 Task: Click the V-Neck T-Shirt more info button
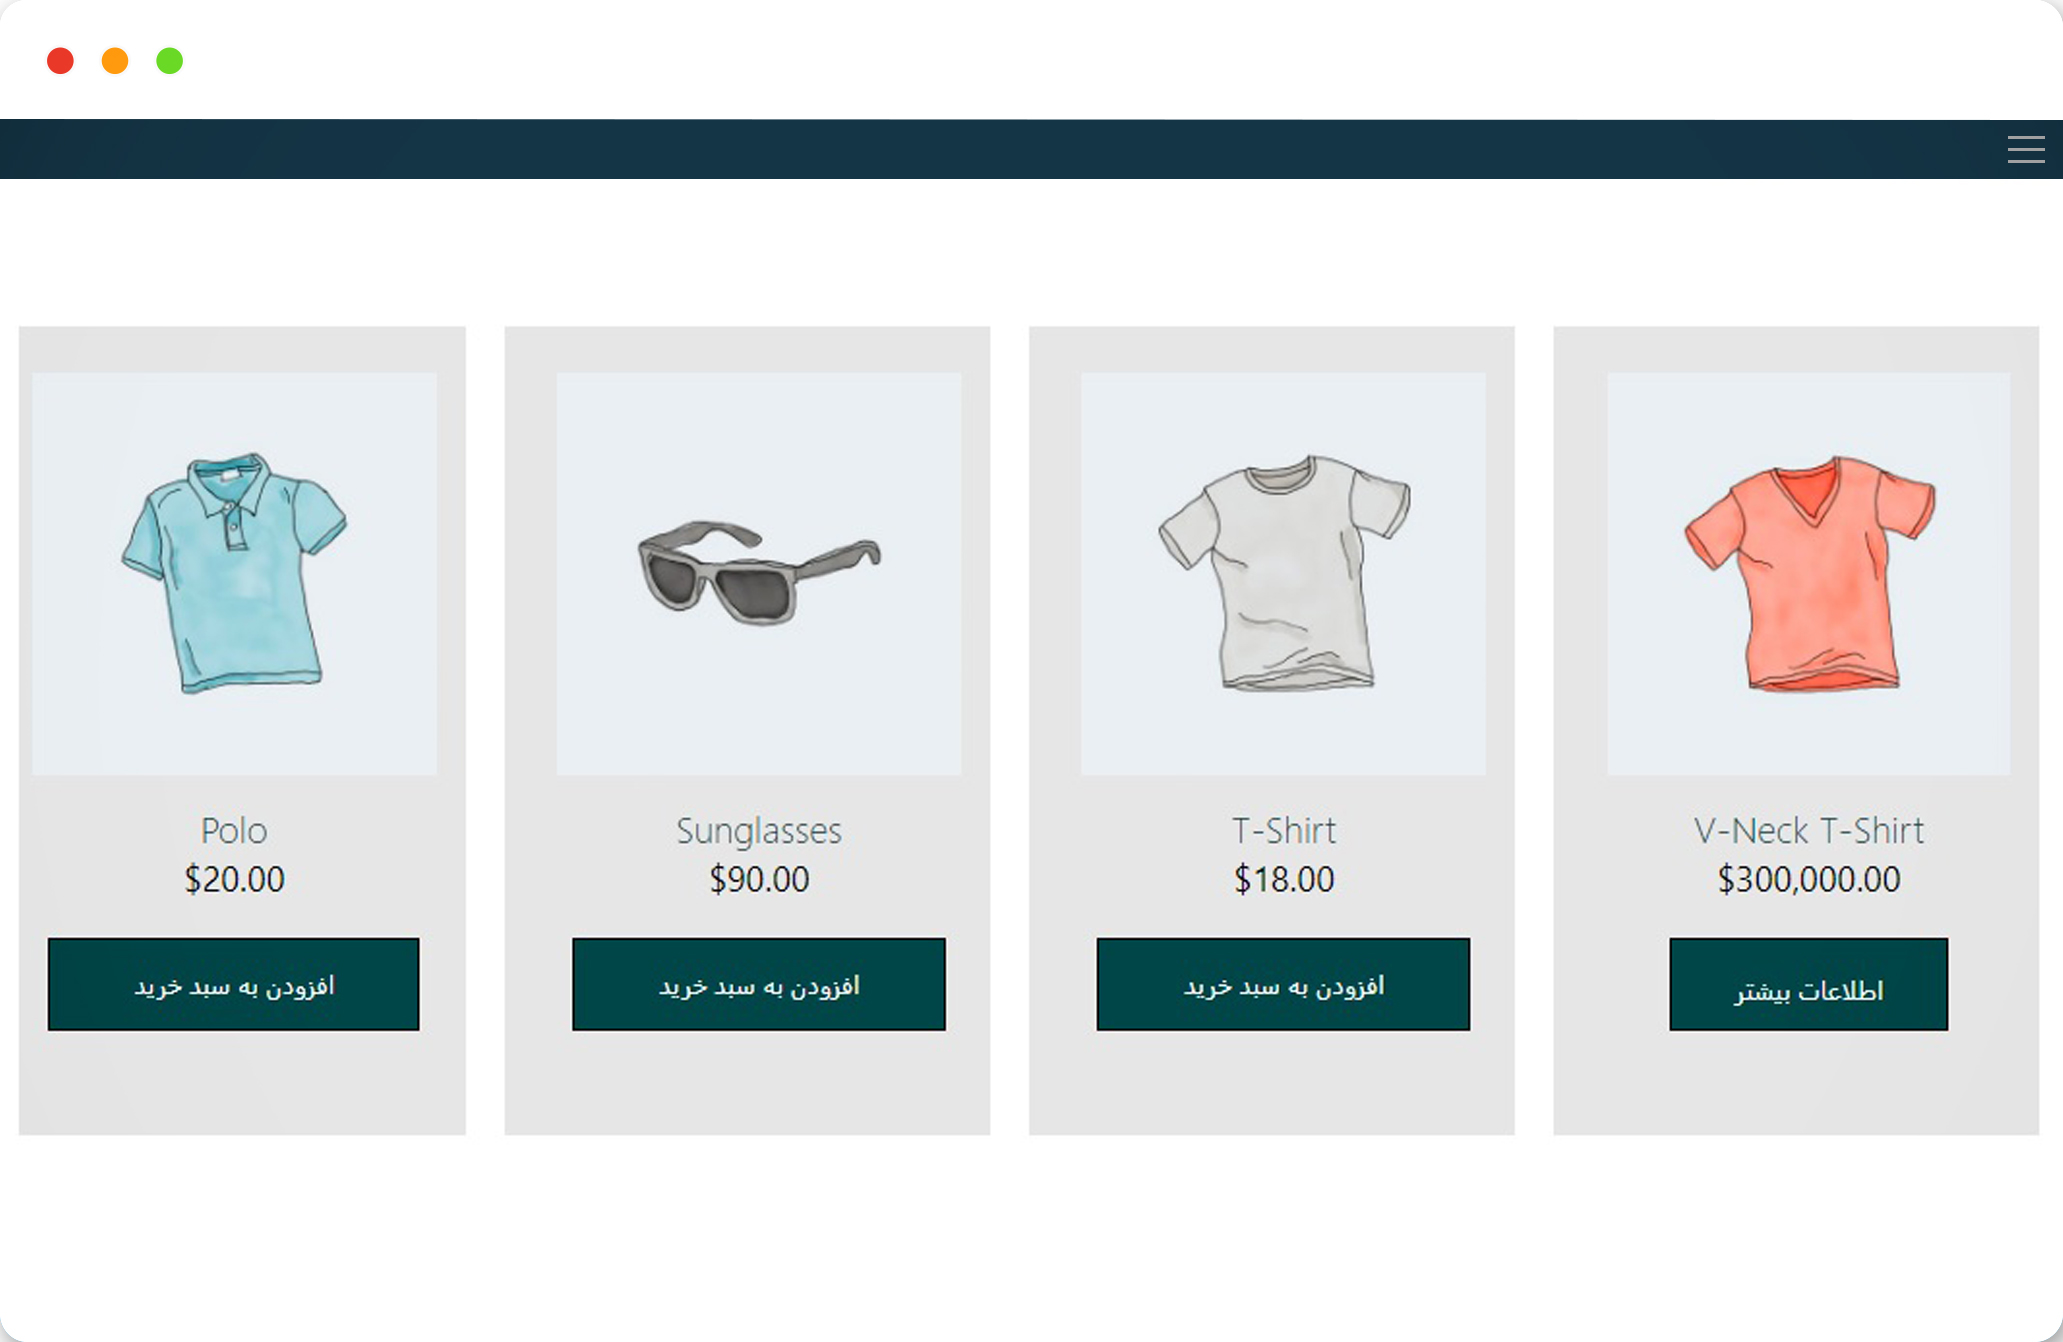(x=1808, y=984)
